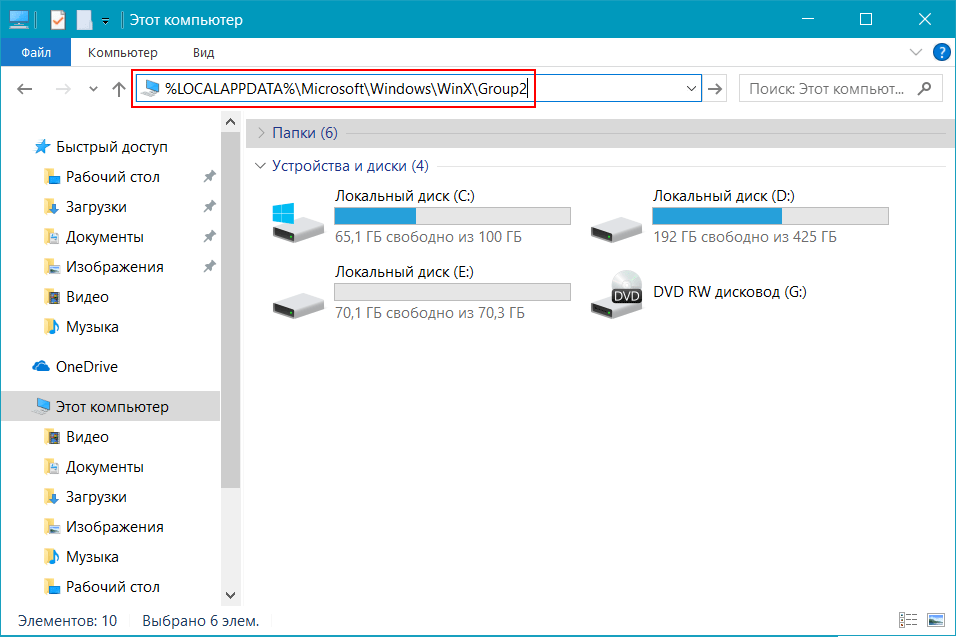
Task: Open the address bar history dropdown
Action: tap(691, 89)
